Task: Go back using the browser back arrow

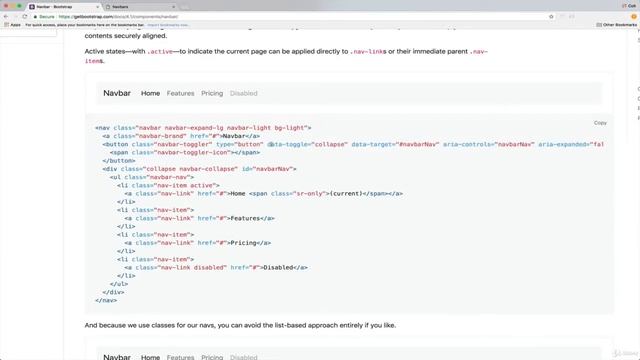Action: click(6, 17)
